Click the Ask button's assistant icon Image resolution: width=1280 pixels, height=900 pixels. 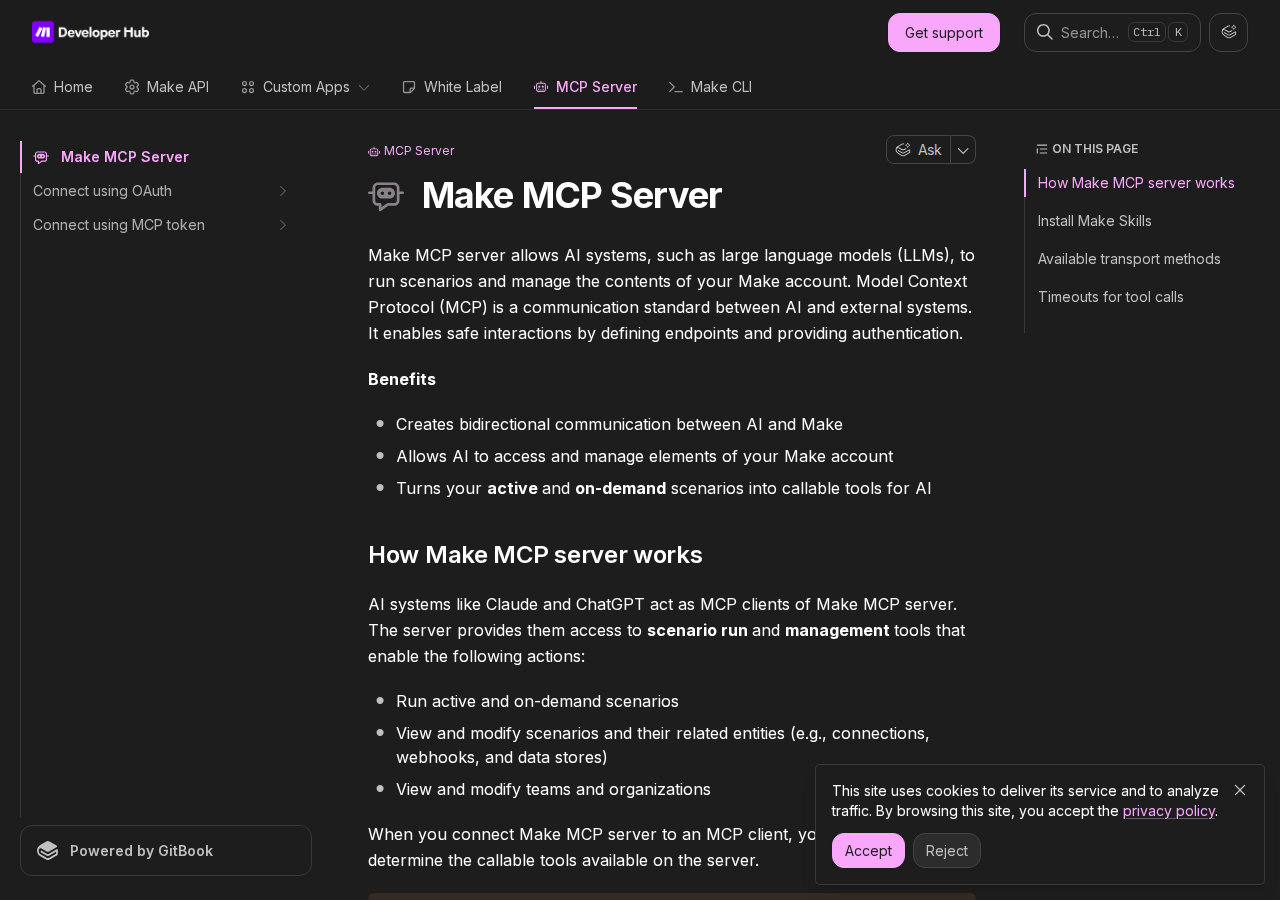(x=903, y=150)
